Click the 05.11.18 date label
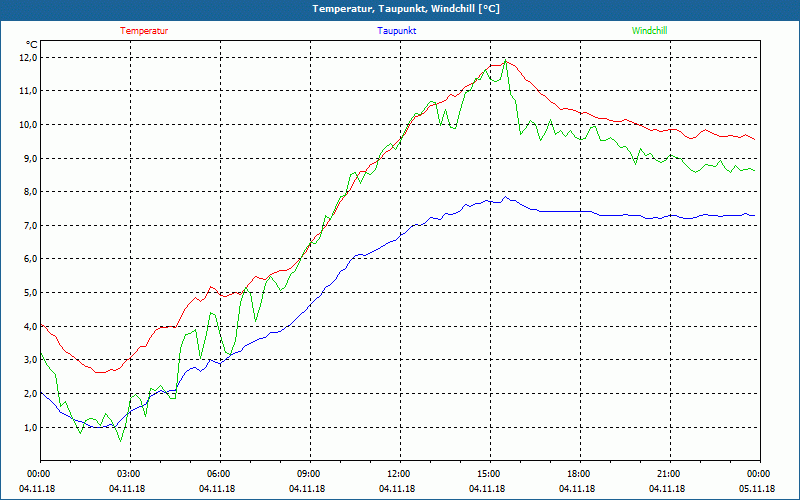 click(757, 488)
